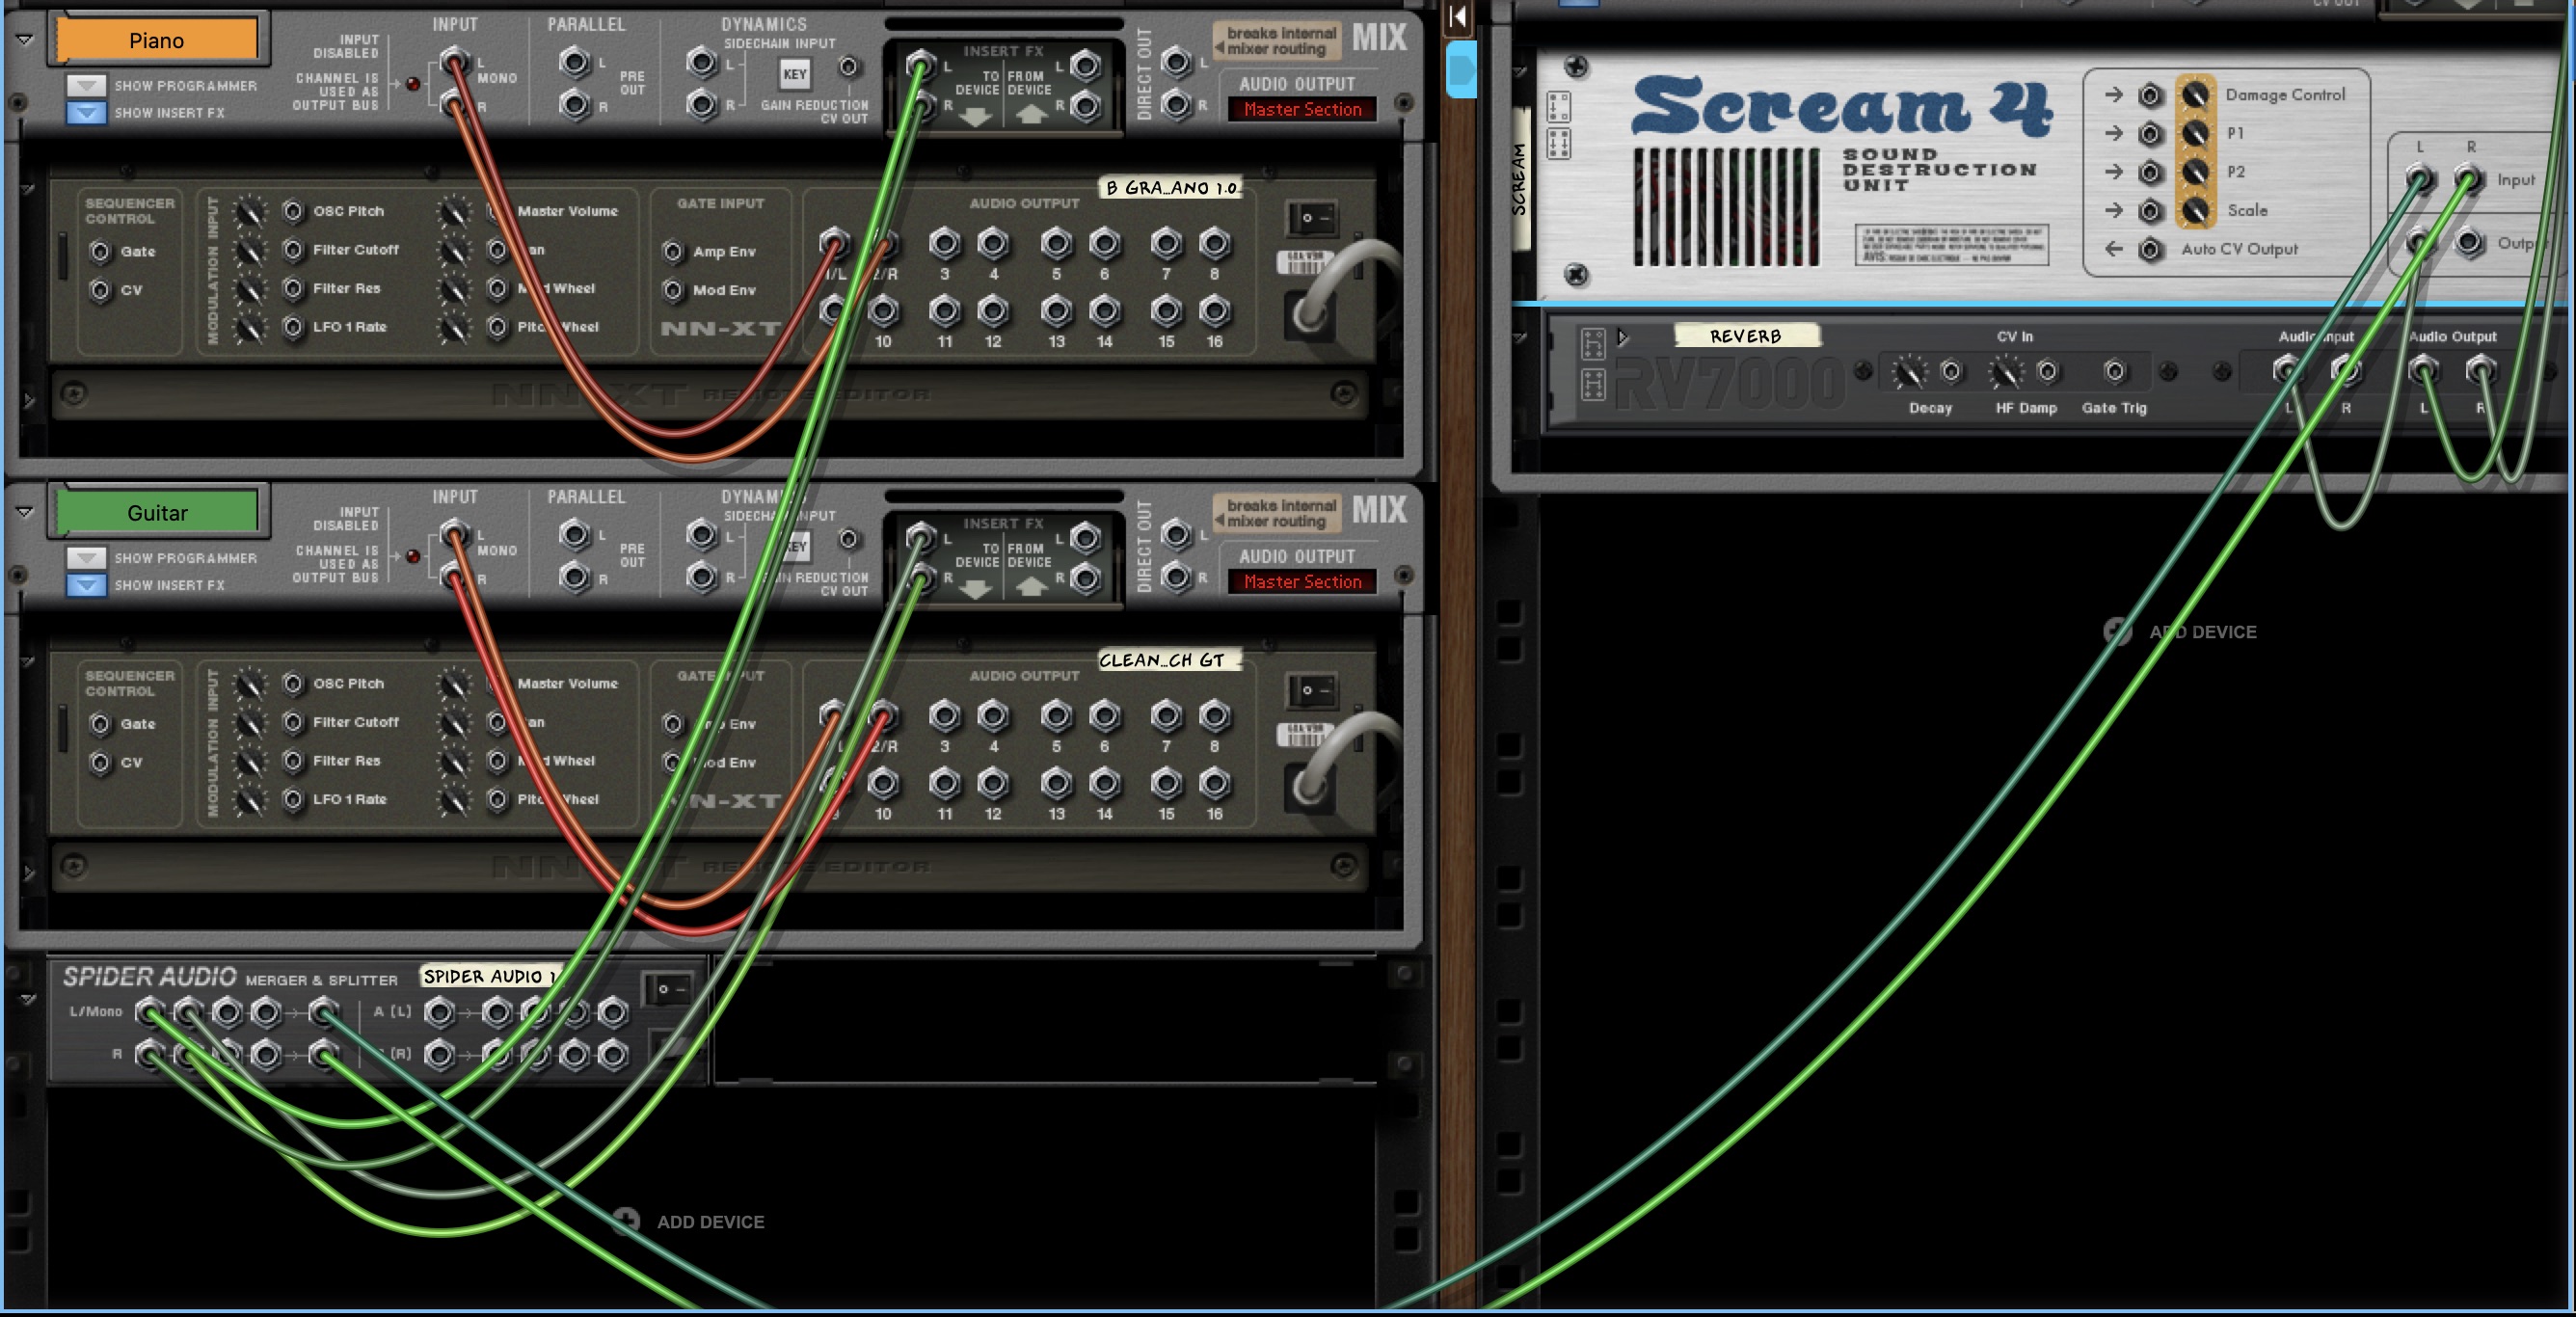Click the Piano NN-XT Mod Env gate input jack
This screenshot has width=2576, height=1317.
pos(673,290)
